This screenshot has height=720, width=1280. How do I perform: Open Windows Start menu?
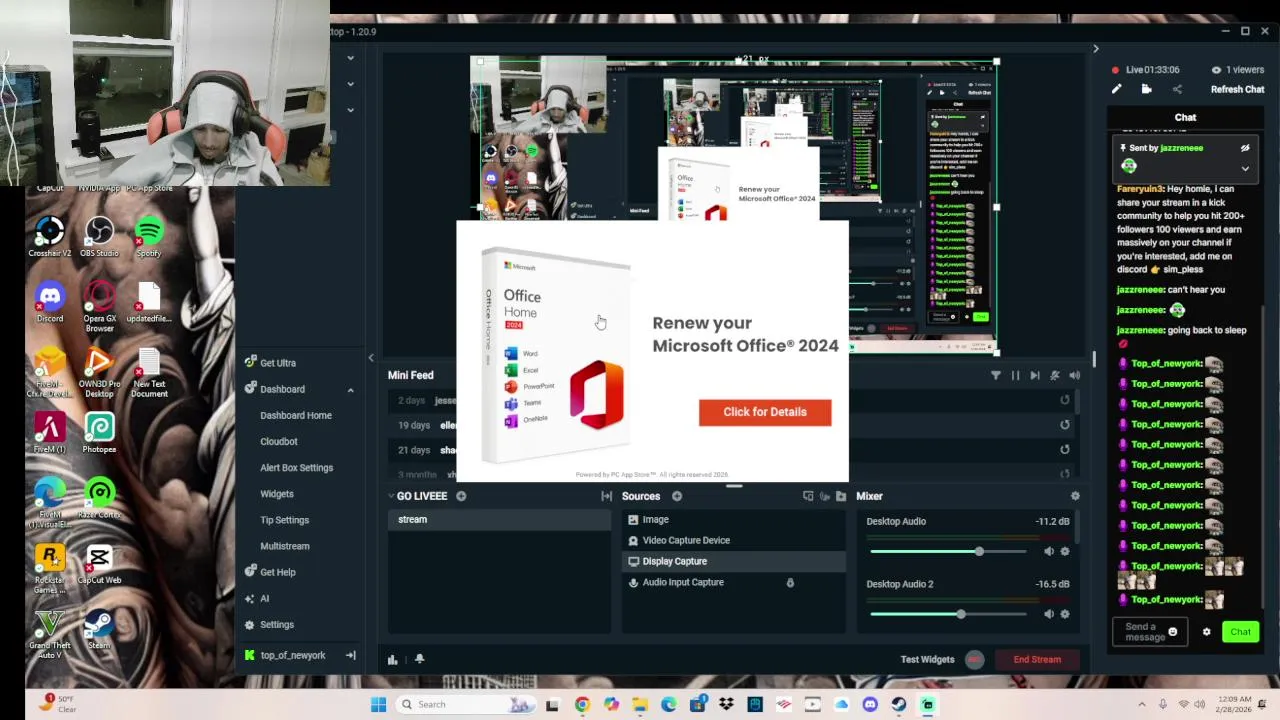(x=378, y=704)
